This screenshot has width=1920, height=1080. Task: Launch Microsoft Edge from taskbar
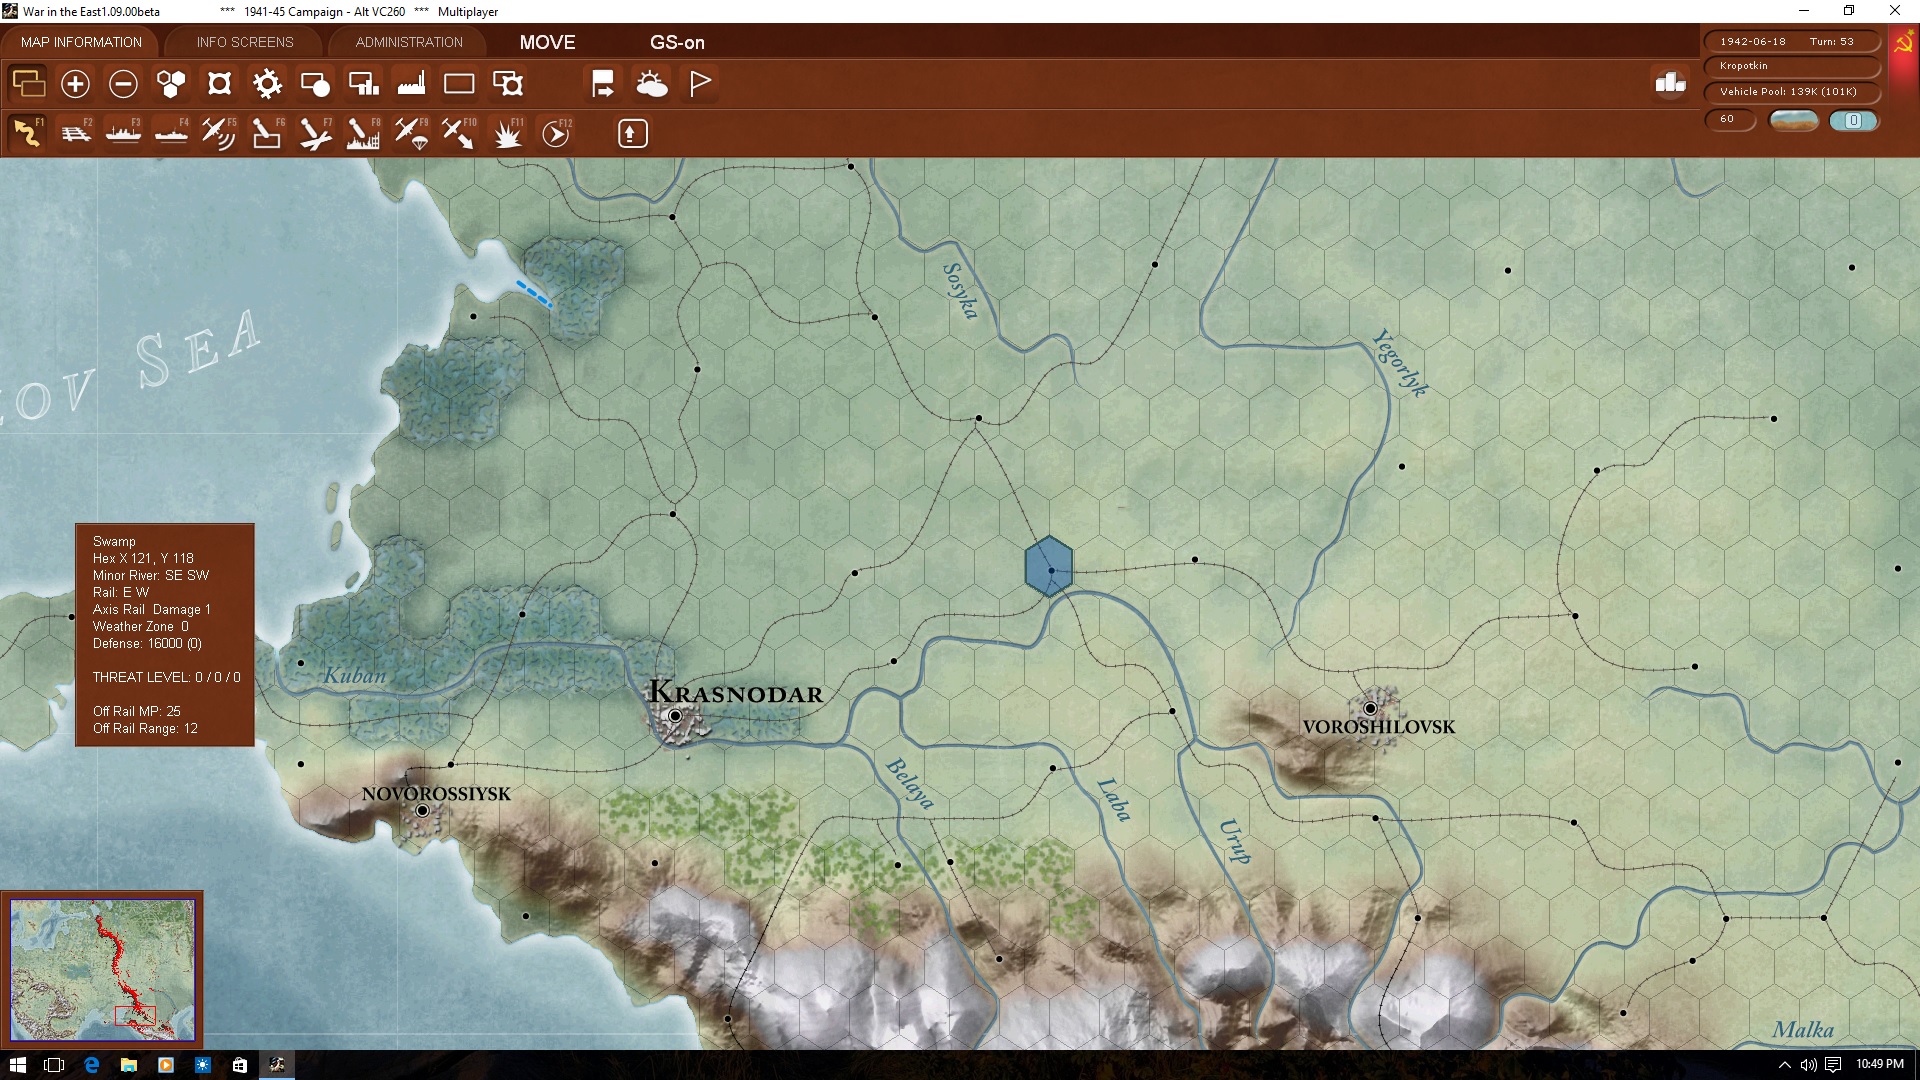[x=91, y=1065]
